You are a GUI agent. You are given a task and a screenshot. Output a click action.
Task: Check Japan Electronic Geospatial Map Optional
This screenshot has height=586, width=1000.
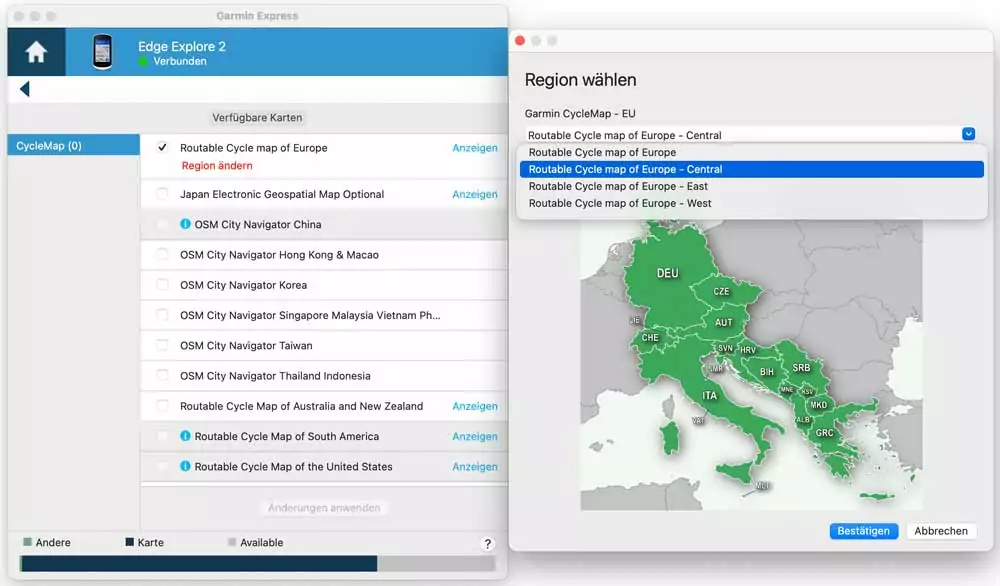tap(162, 194)
